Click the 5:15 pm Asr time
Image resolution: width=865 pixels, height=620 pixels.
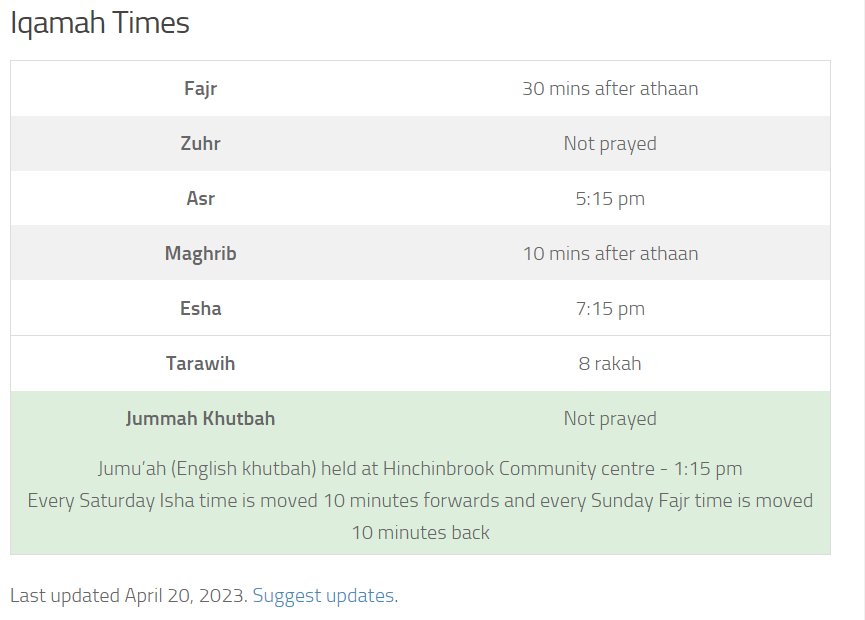pyautogui.click(x=610, y=198)
